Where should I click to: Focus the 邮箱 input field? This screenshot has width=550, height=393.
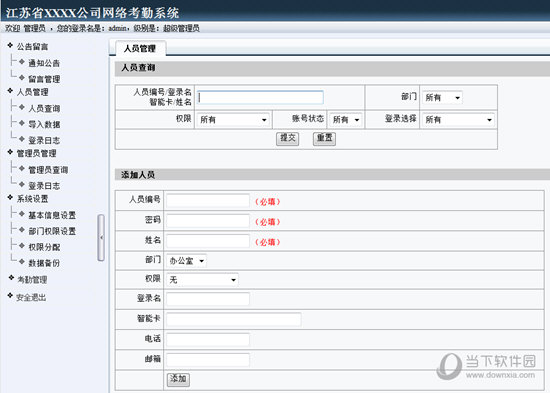[208, 360]
